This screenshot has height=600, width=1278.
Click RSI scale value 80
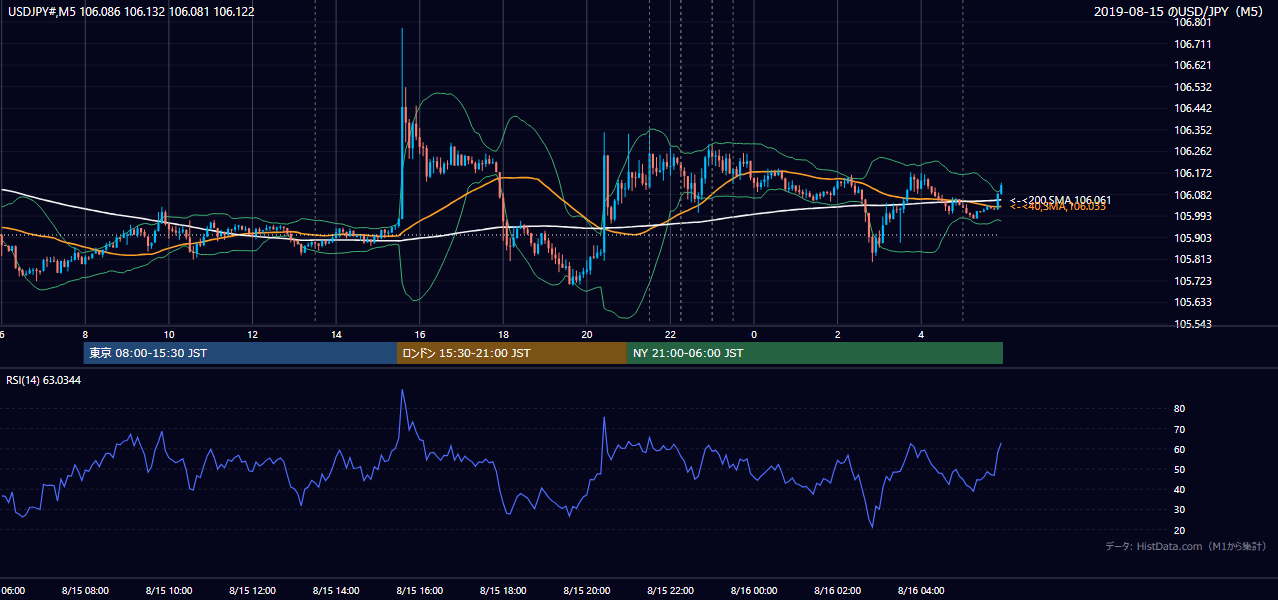point(1180,409)
